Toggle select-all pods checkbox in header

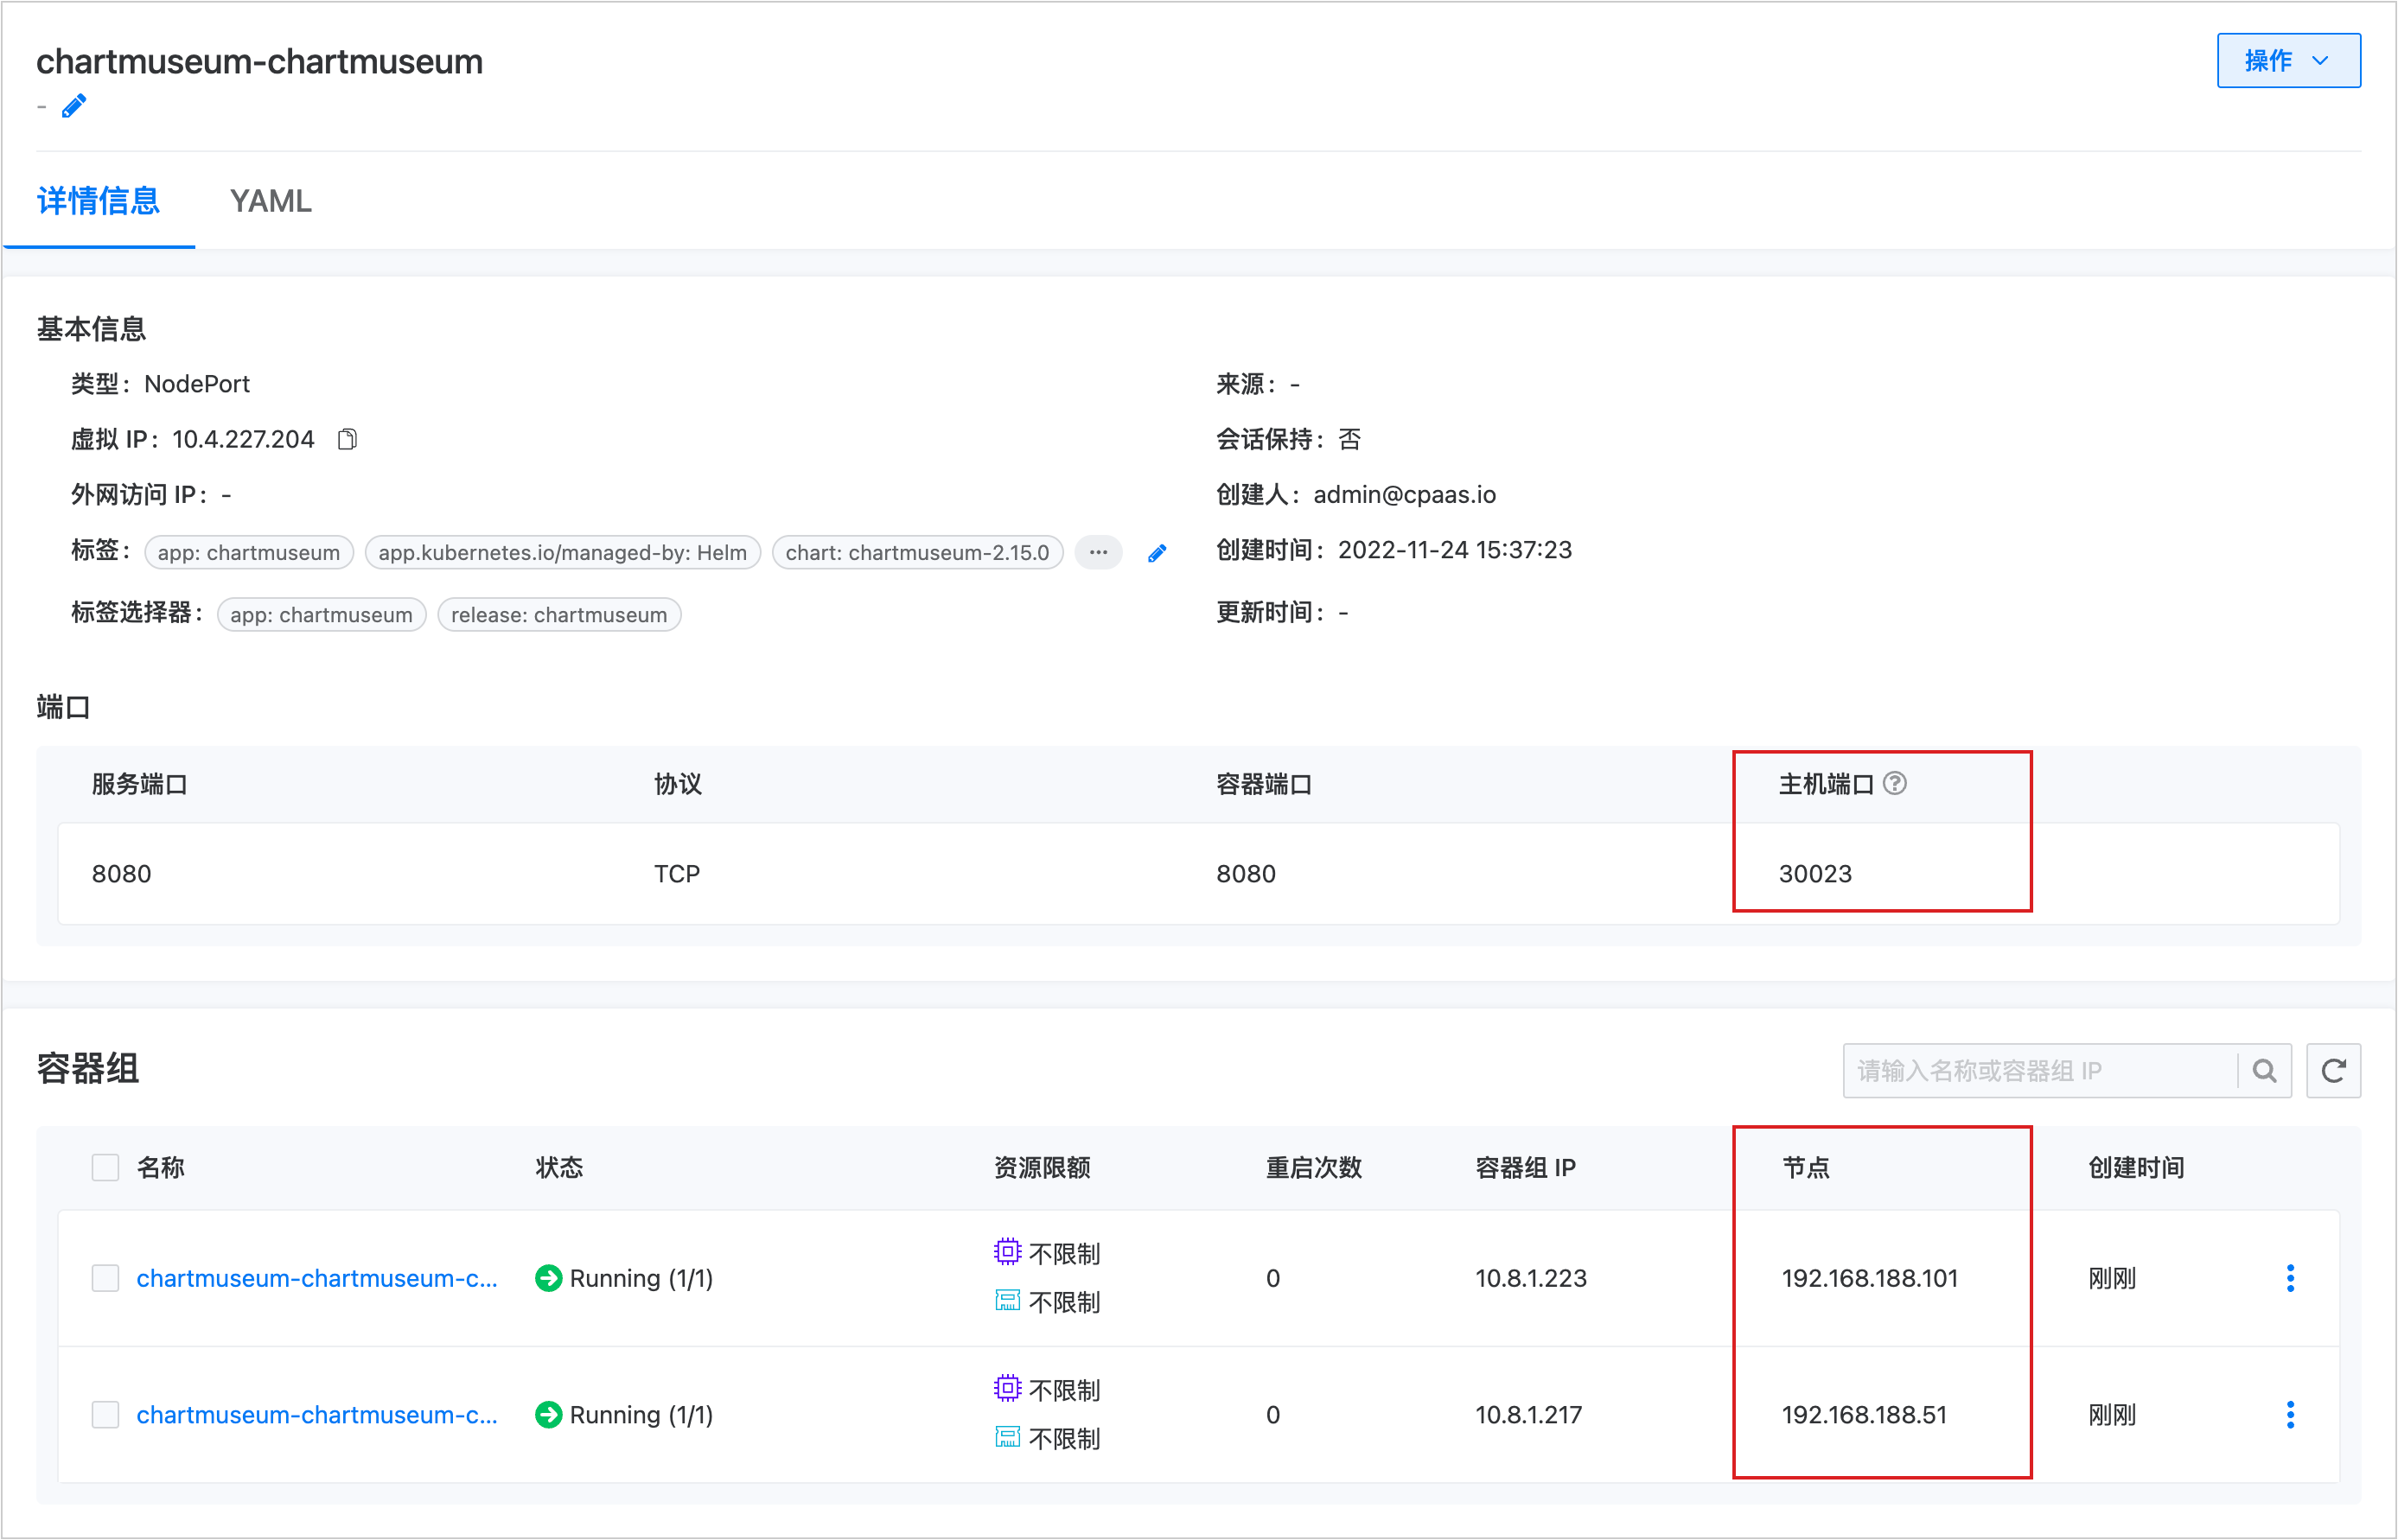[105, 1168]
